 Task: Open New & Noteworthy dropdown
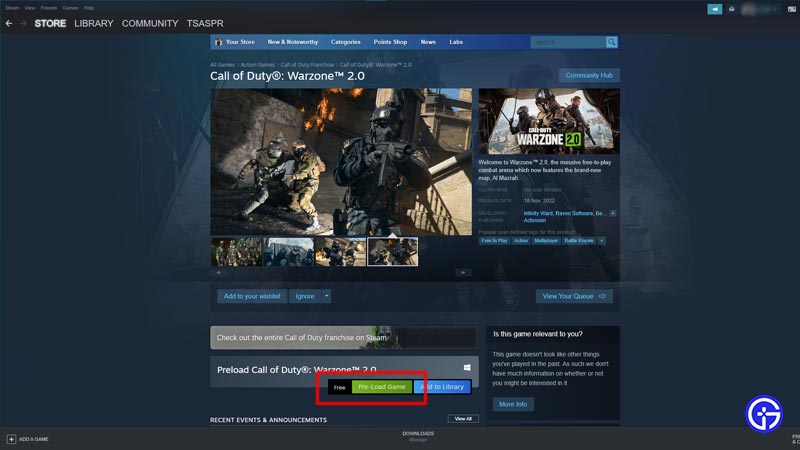click(292, 42)
